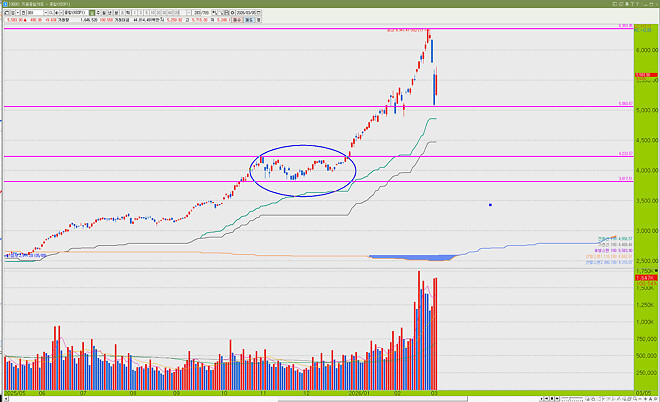Click the playback stop button at bottom right
Image resolution: width=660 pixels, height=402 pixels.
(x=552, y=399)
